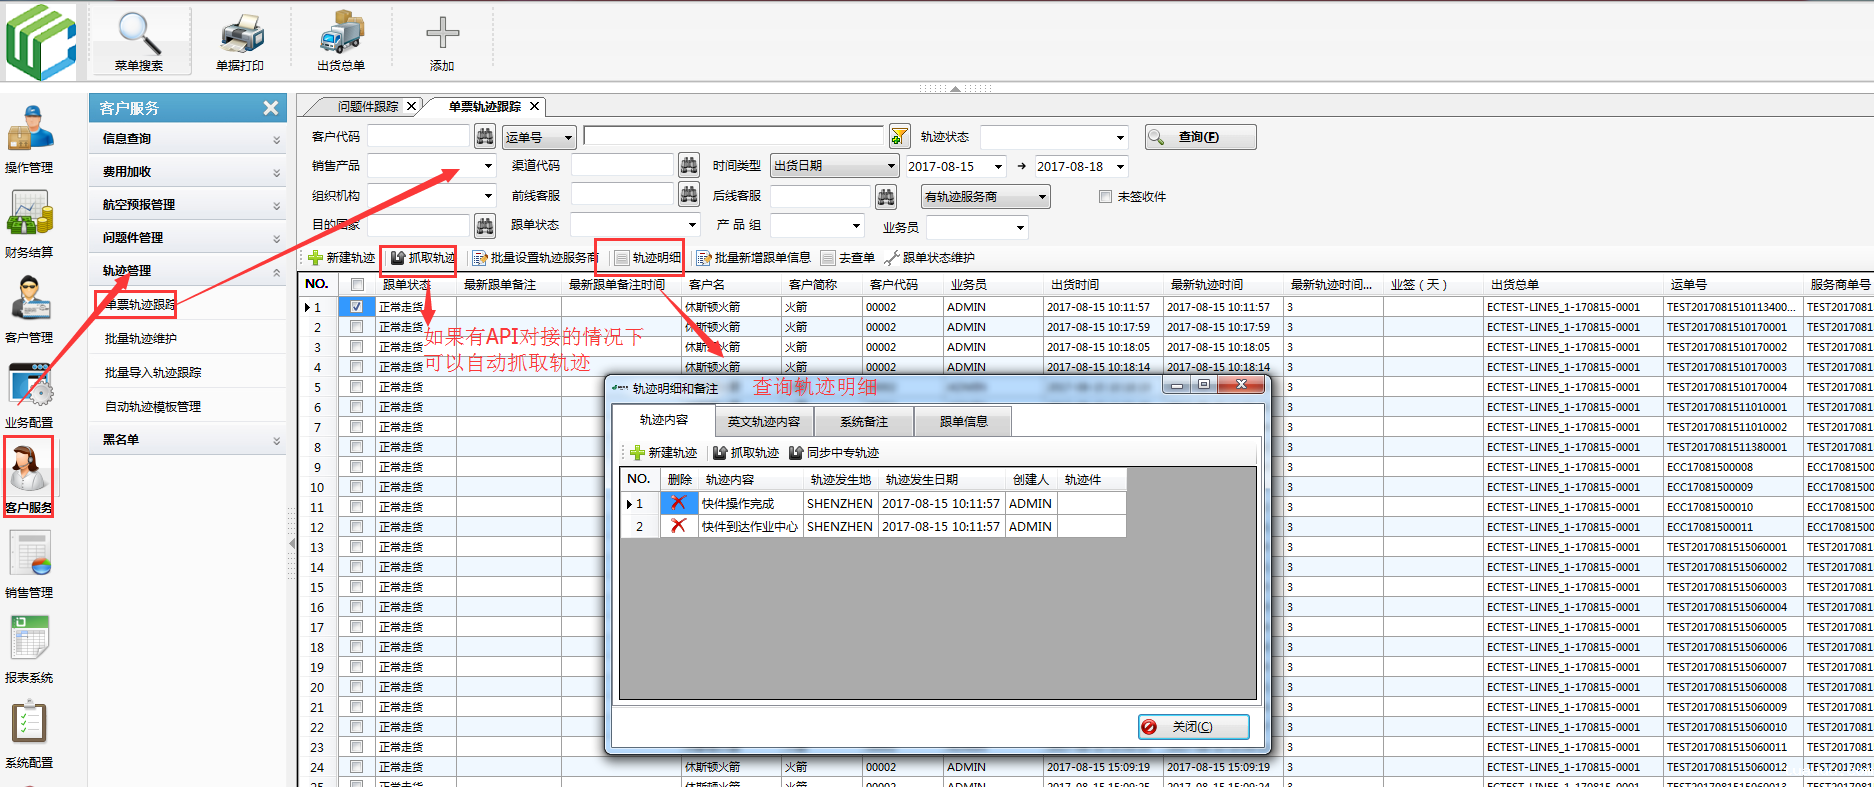Expand the 信息查询 menu section

pos(188,139)
